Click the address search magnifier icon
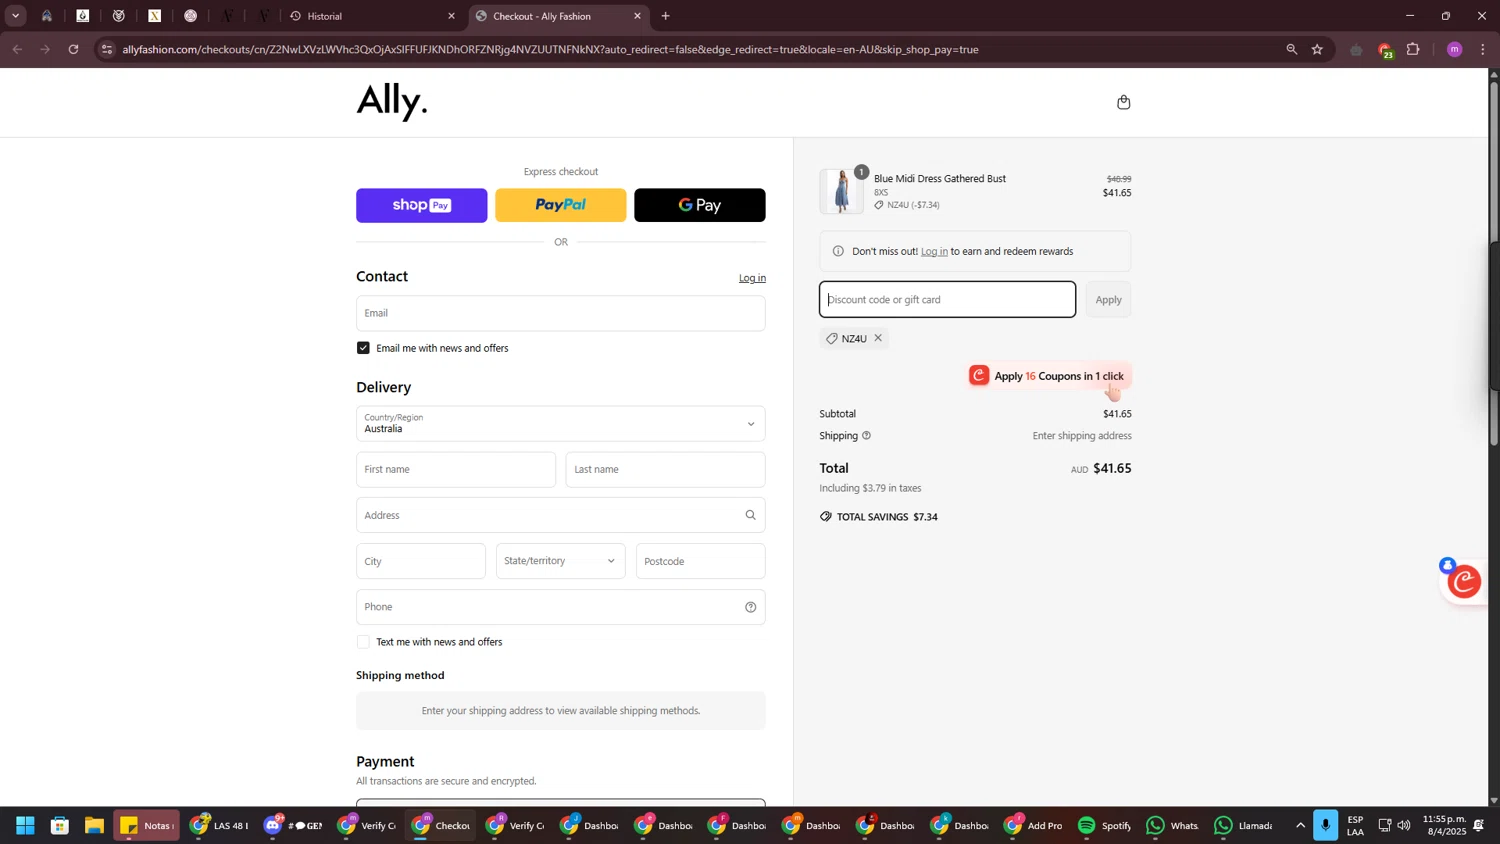 (x=750, y=515)
